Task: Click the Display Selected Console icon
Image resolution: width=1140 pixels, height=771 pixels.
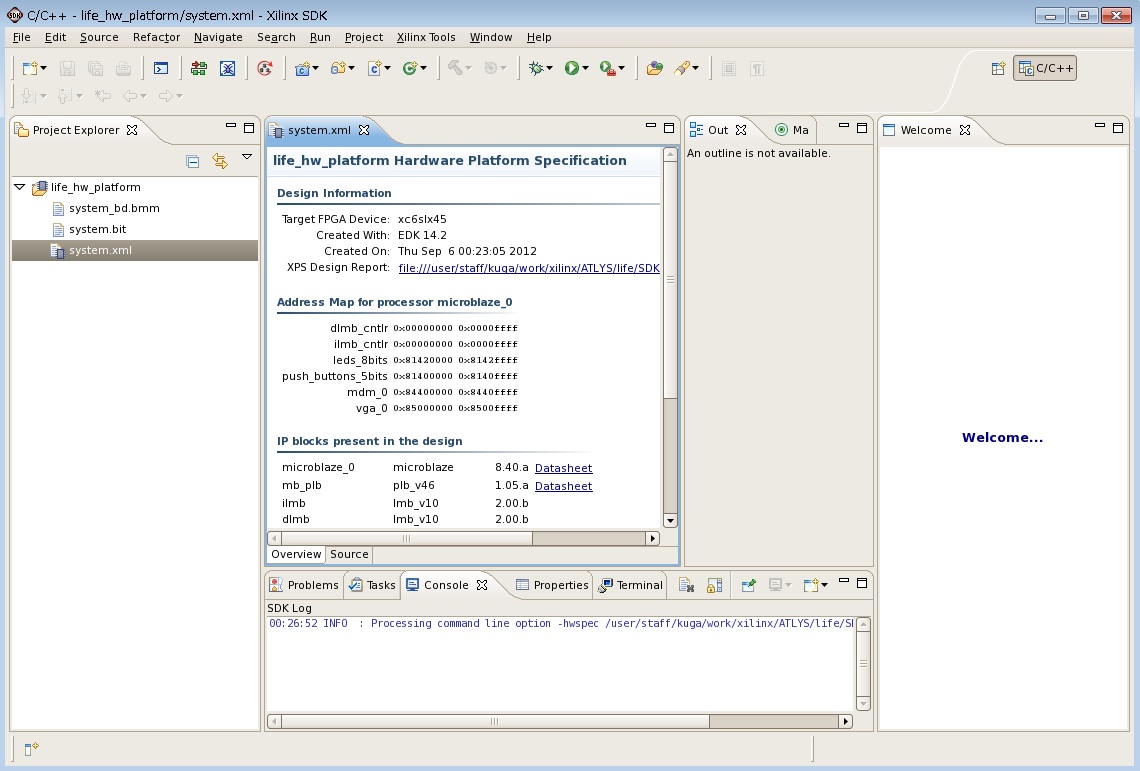Action: point(775,585)
